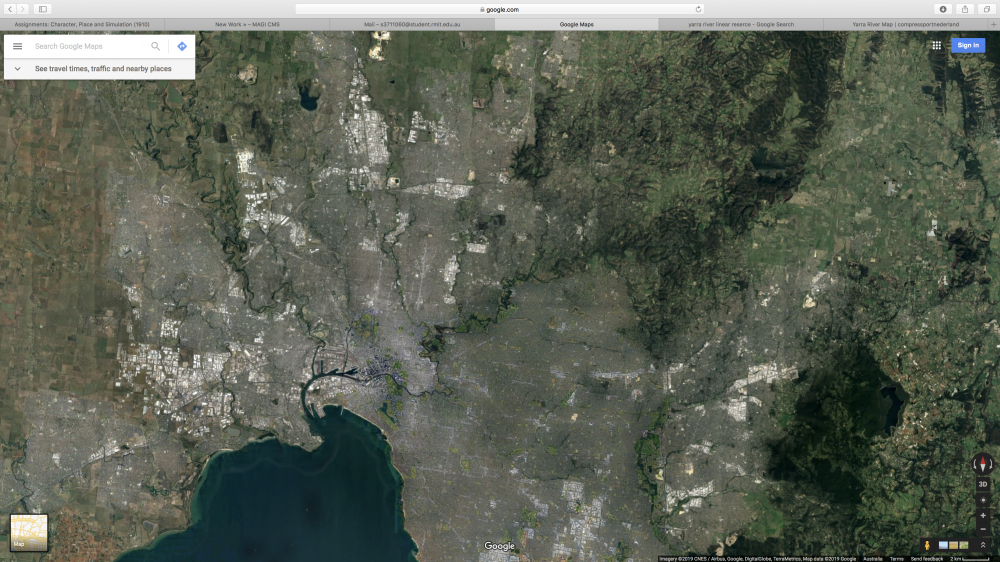Pick up the Pegman for Street View
The height and width of the screenshot is (562, 1000).
(x=927, y=545)
